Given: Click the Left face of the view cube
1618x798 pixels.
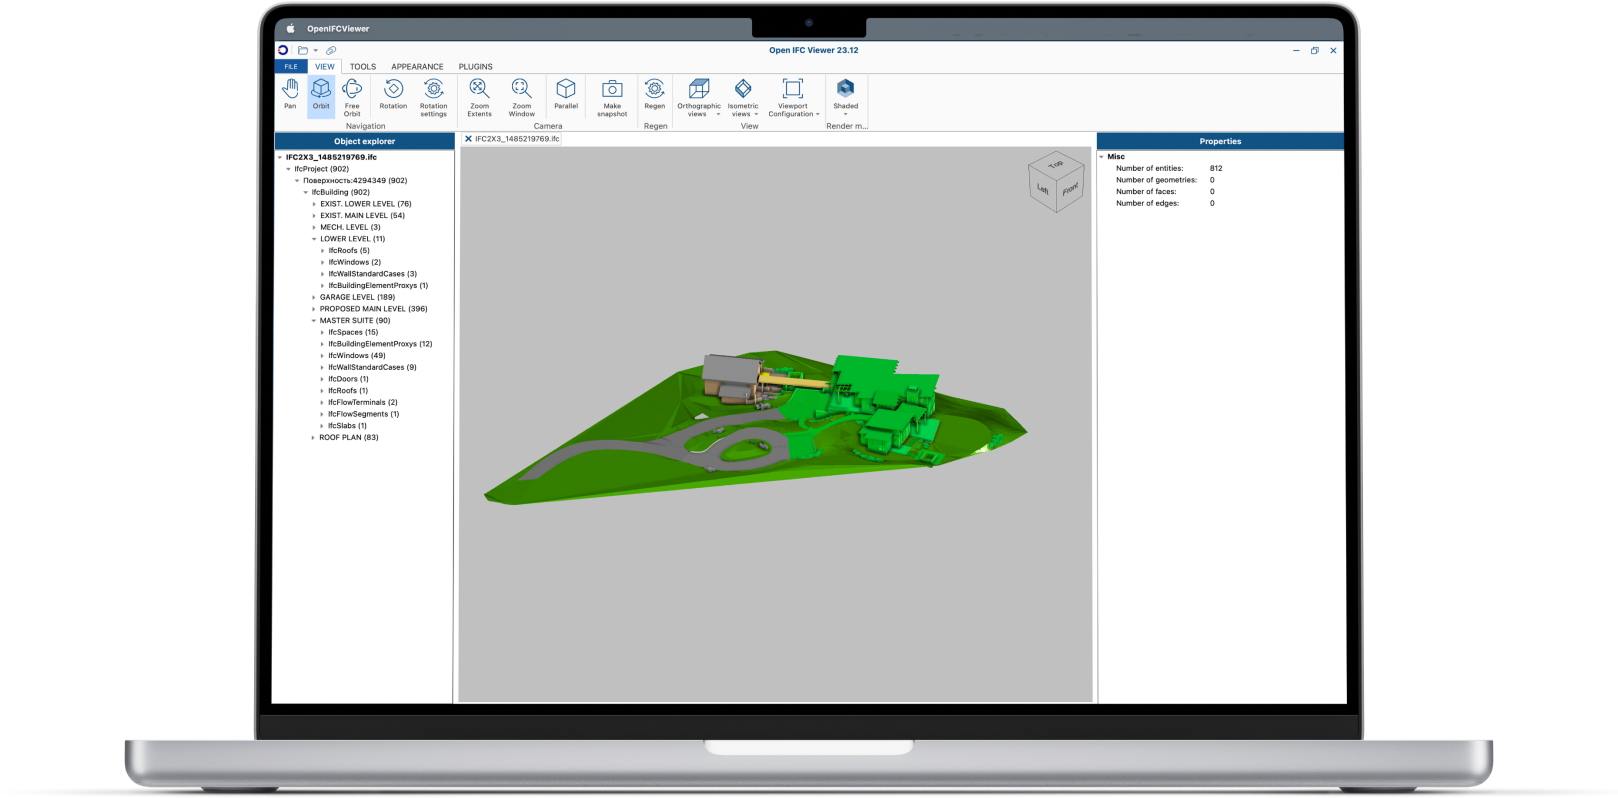Looking at the screenshot, I should click(x=1042, y=189).
